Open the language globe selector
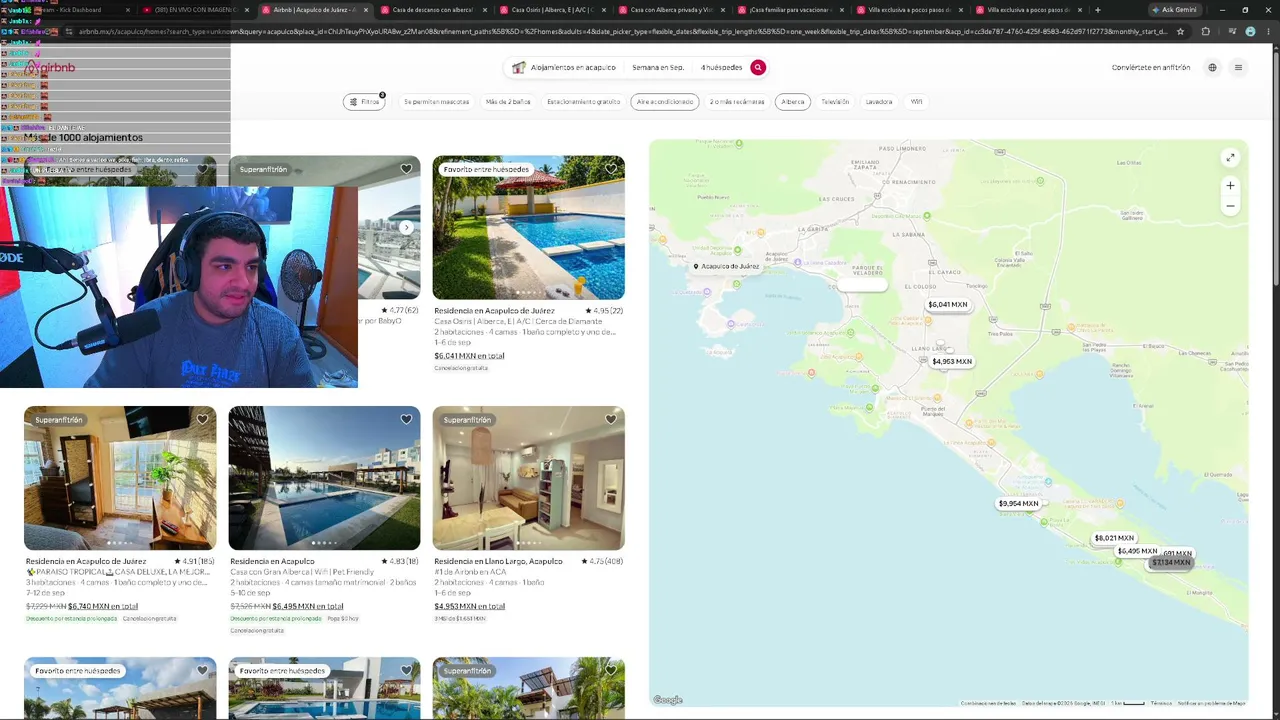This screenshot has height=720, width=1280. pyautogui.click(x=1212, y=68)
